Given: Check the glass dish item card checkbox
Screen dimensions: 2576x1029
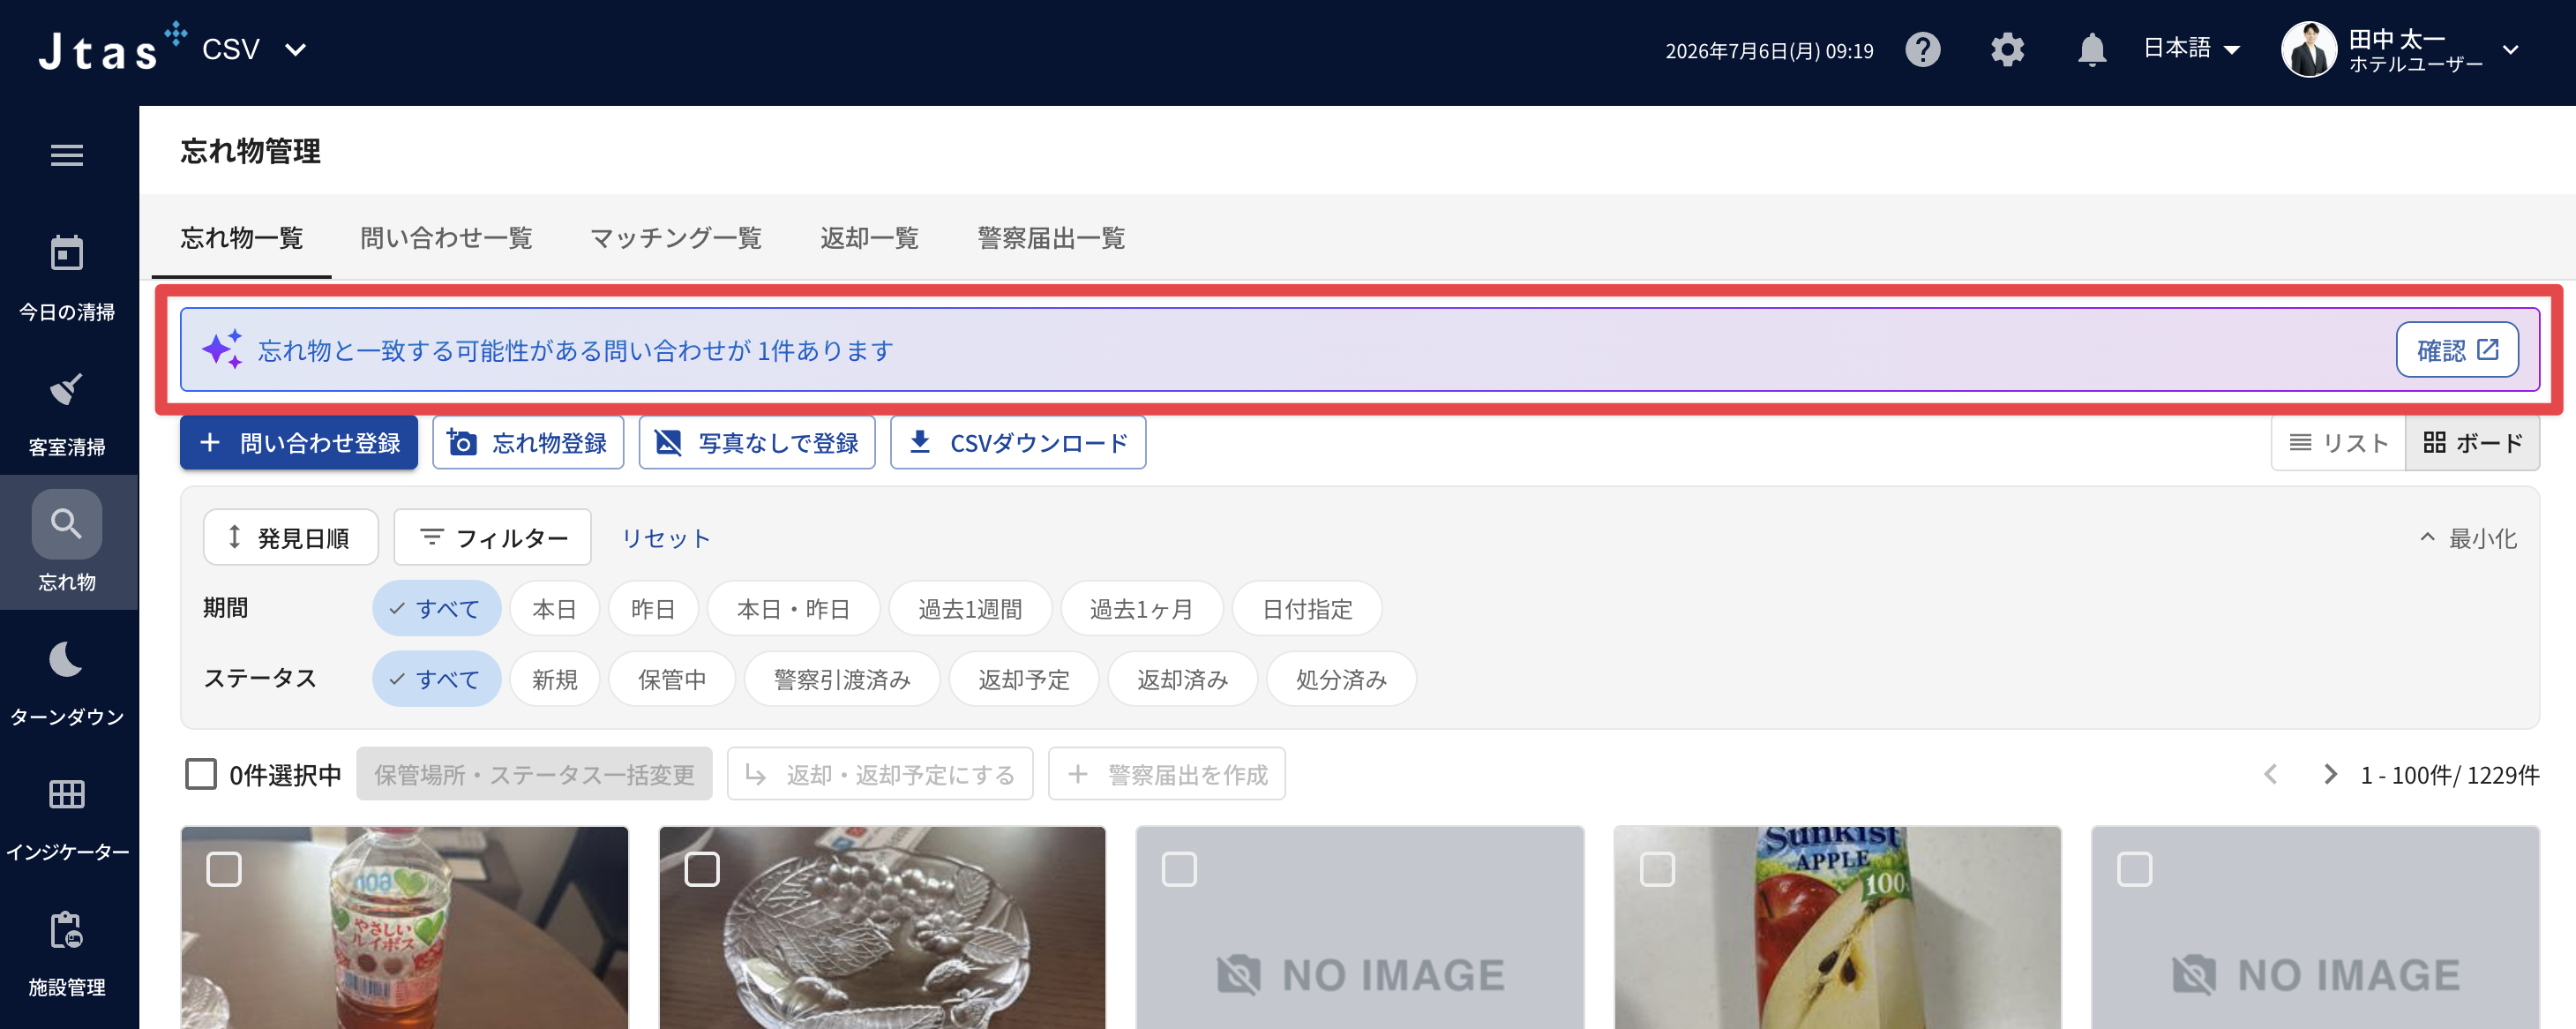Looking at the screenshot, I should pyautogui.click(x=701, y=869).
